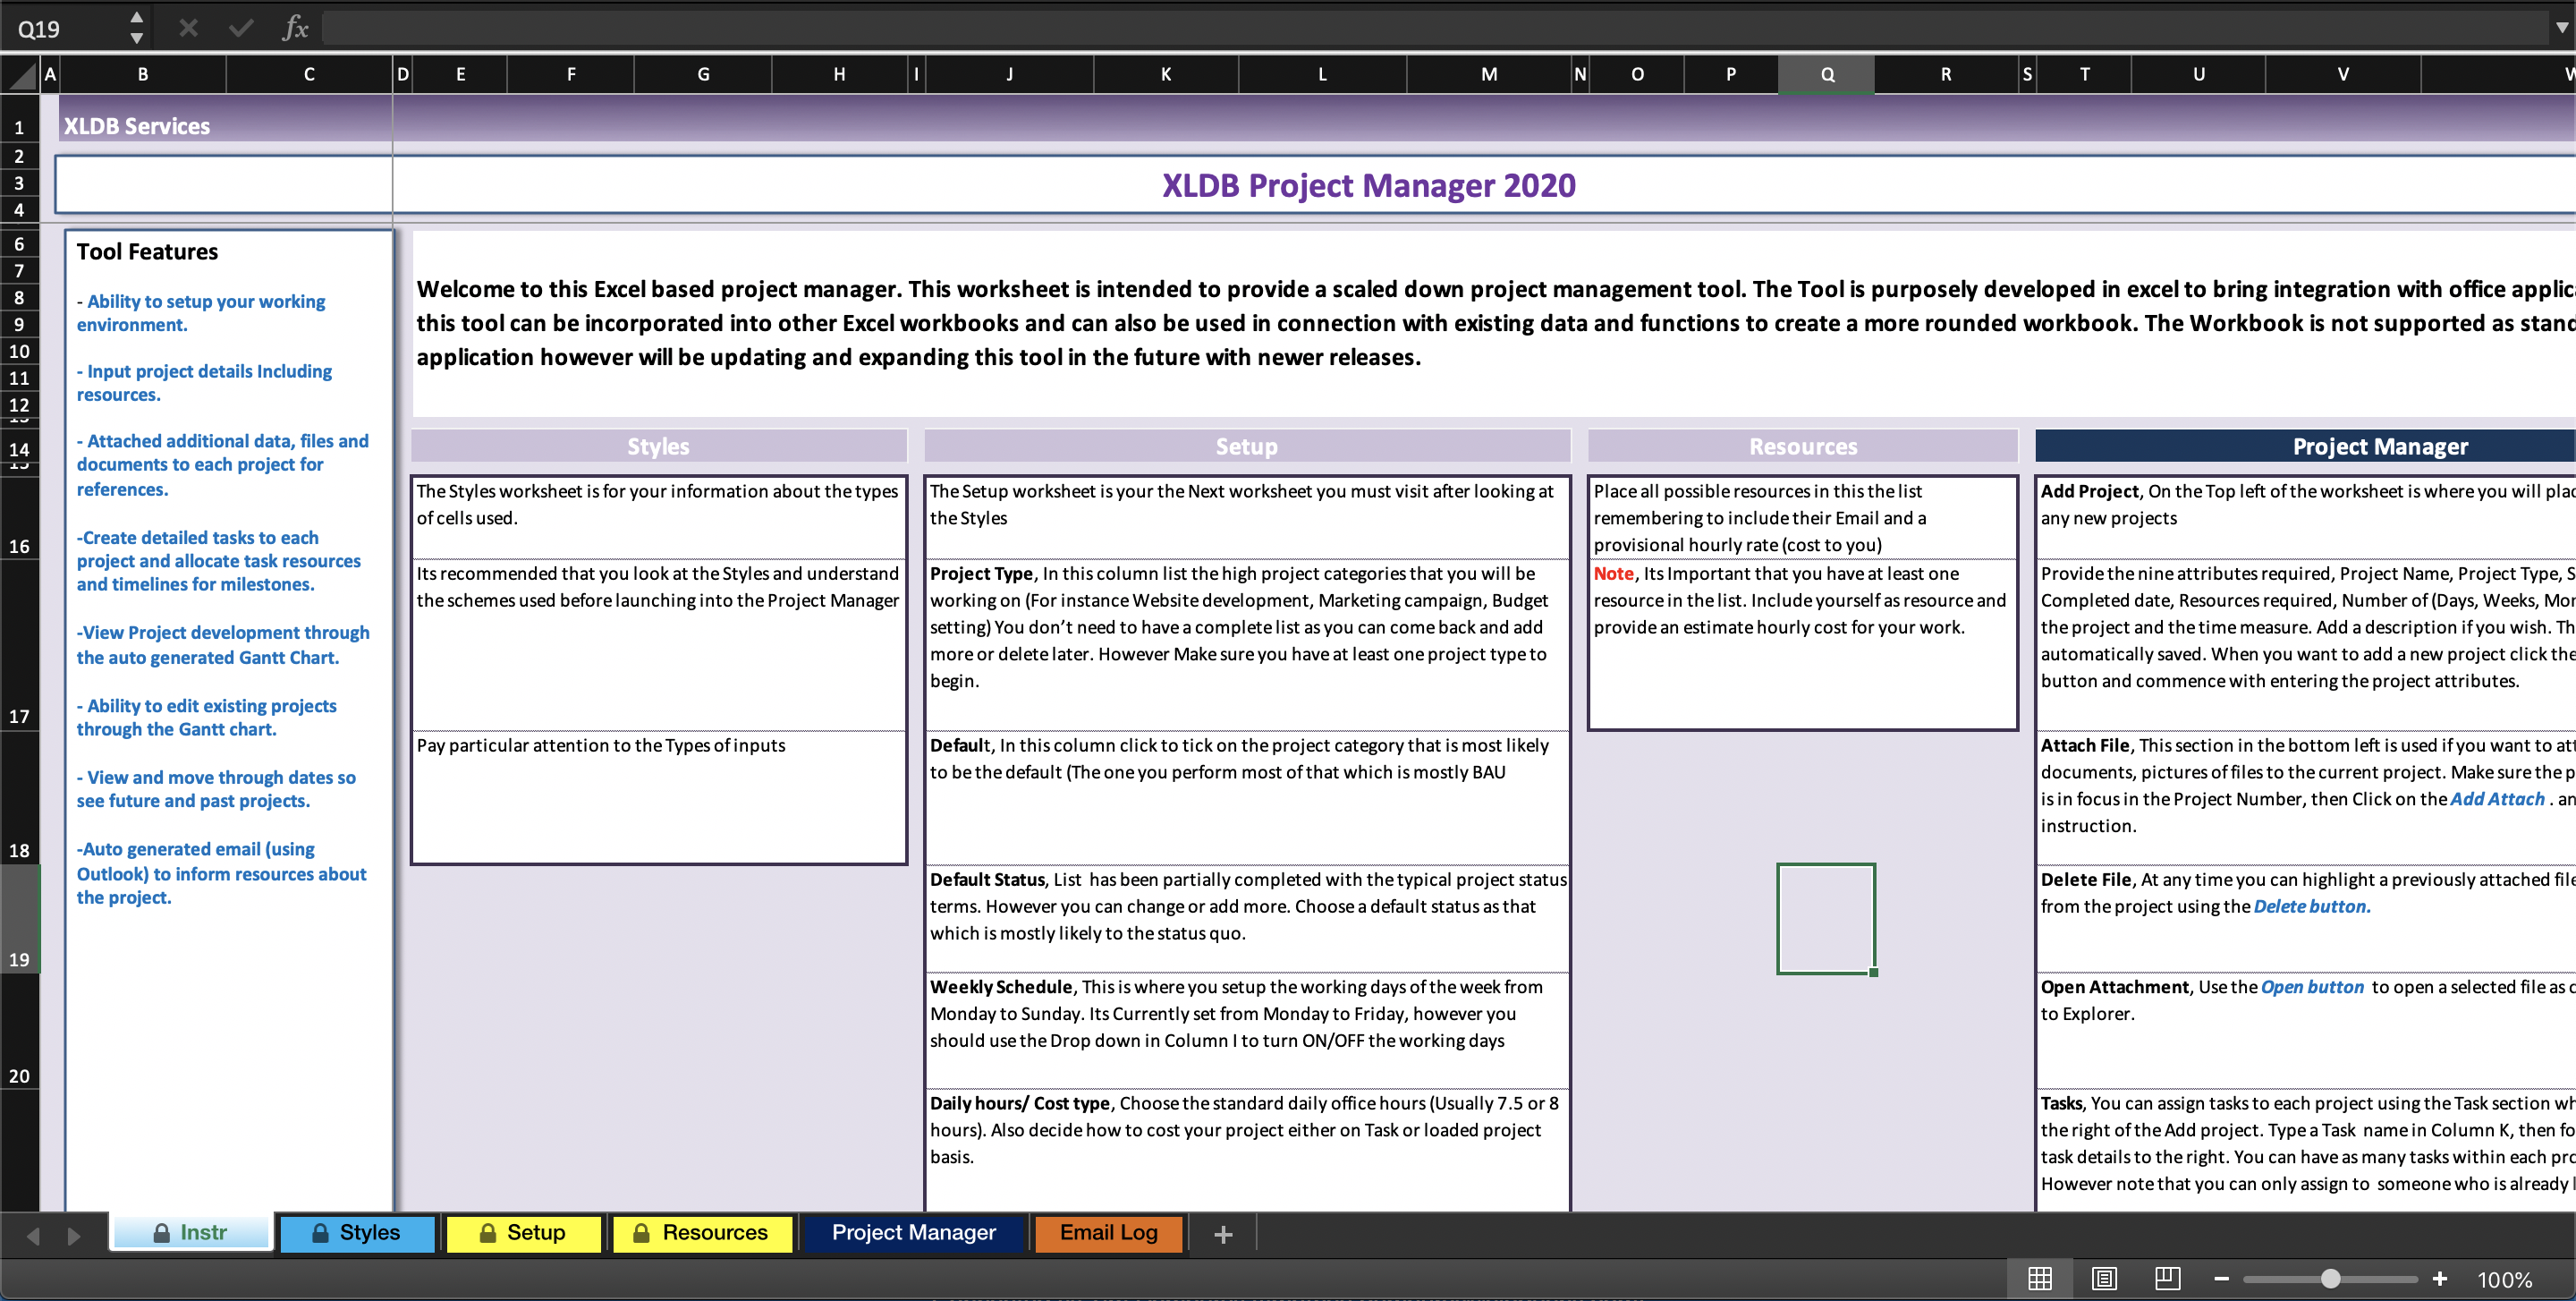Click 'Auto generated email' feature text
Image resolution: width=2576 pixels, height=1301 pixels.
tap(222, 873)
